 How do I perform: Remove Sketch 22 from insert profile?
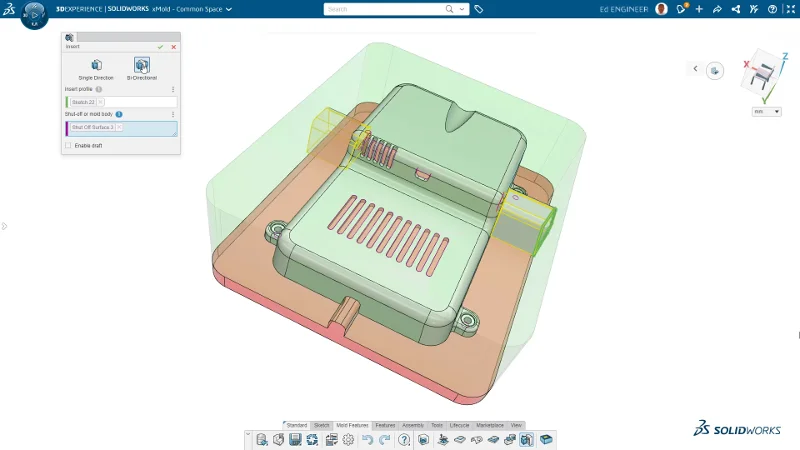101,102
